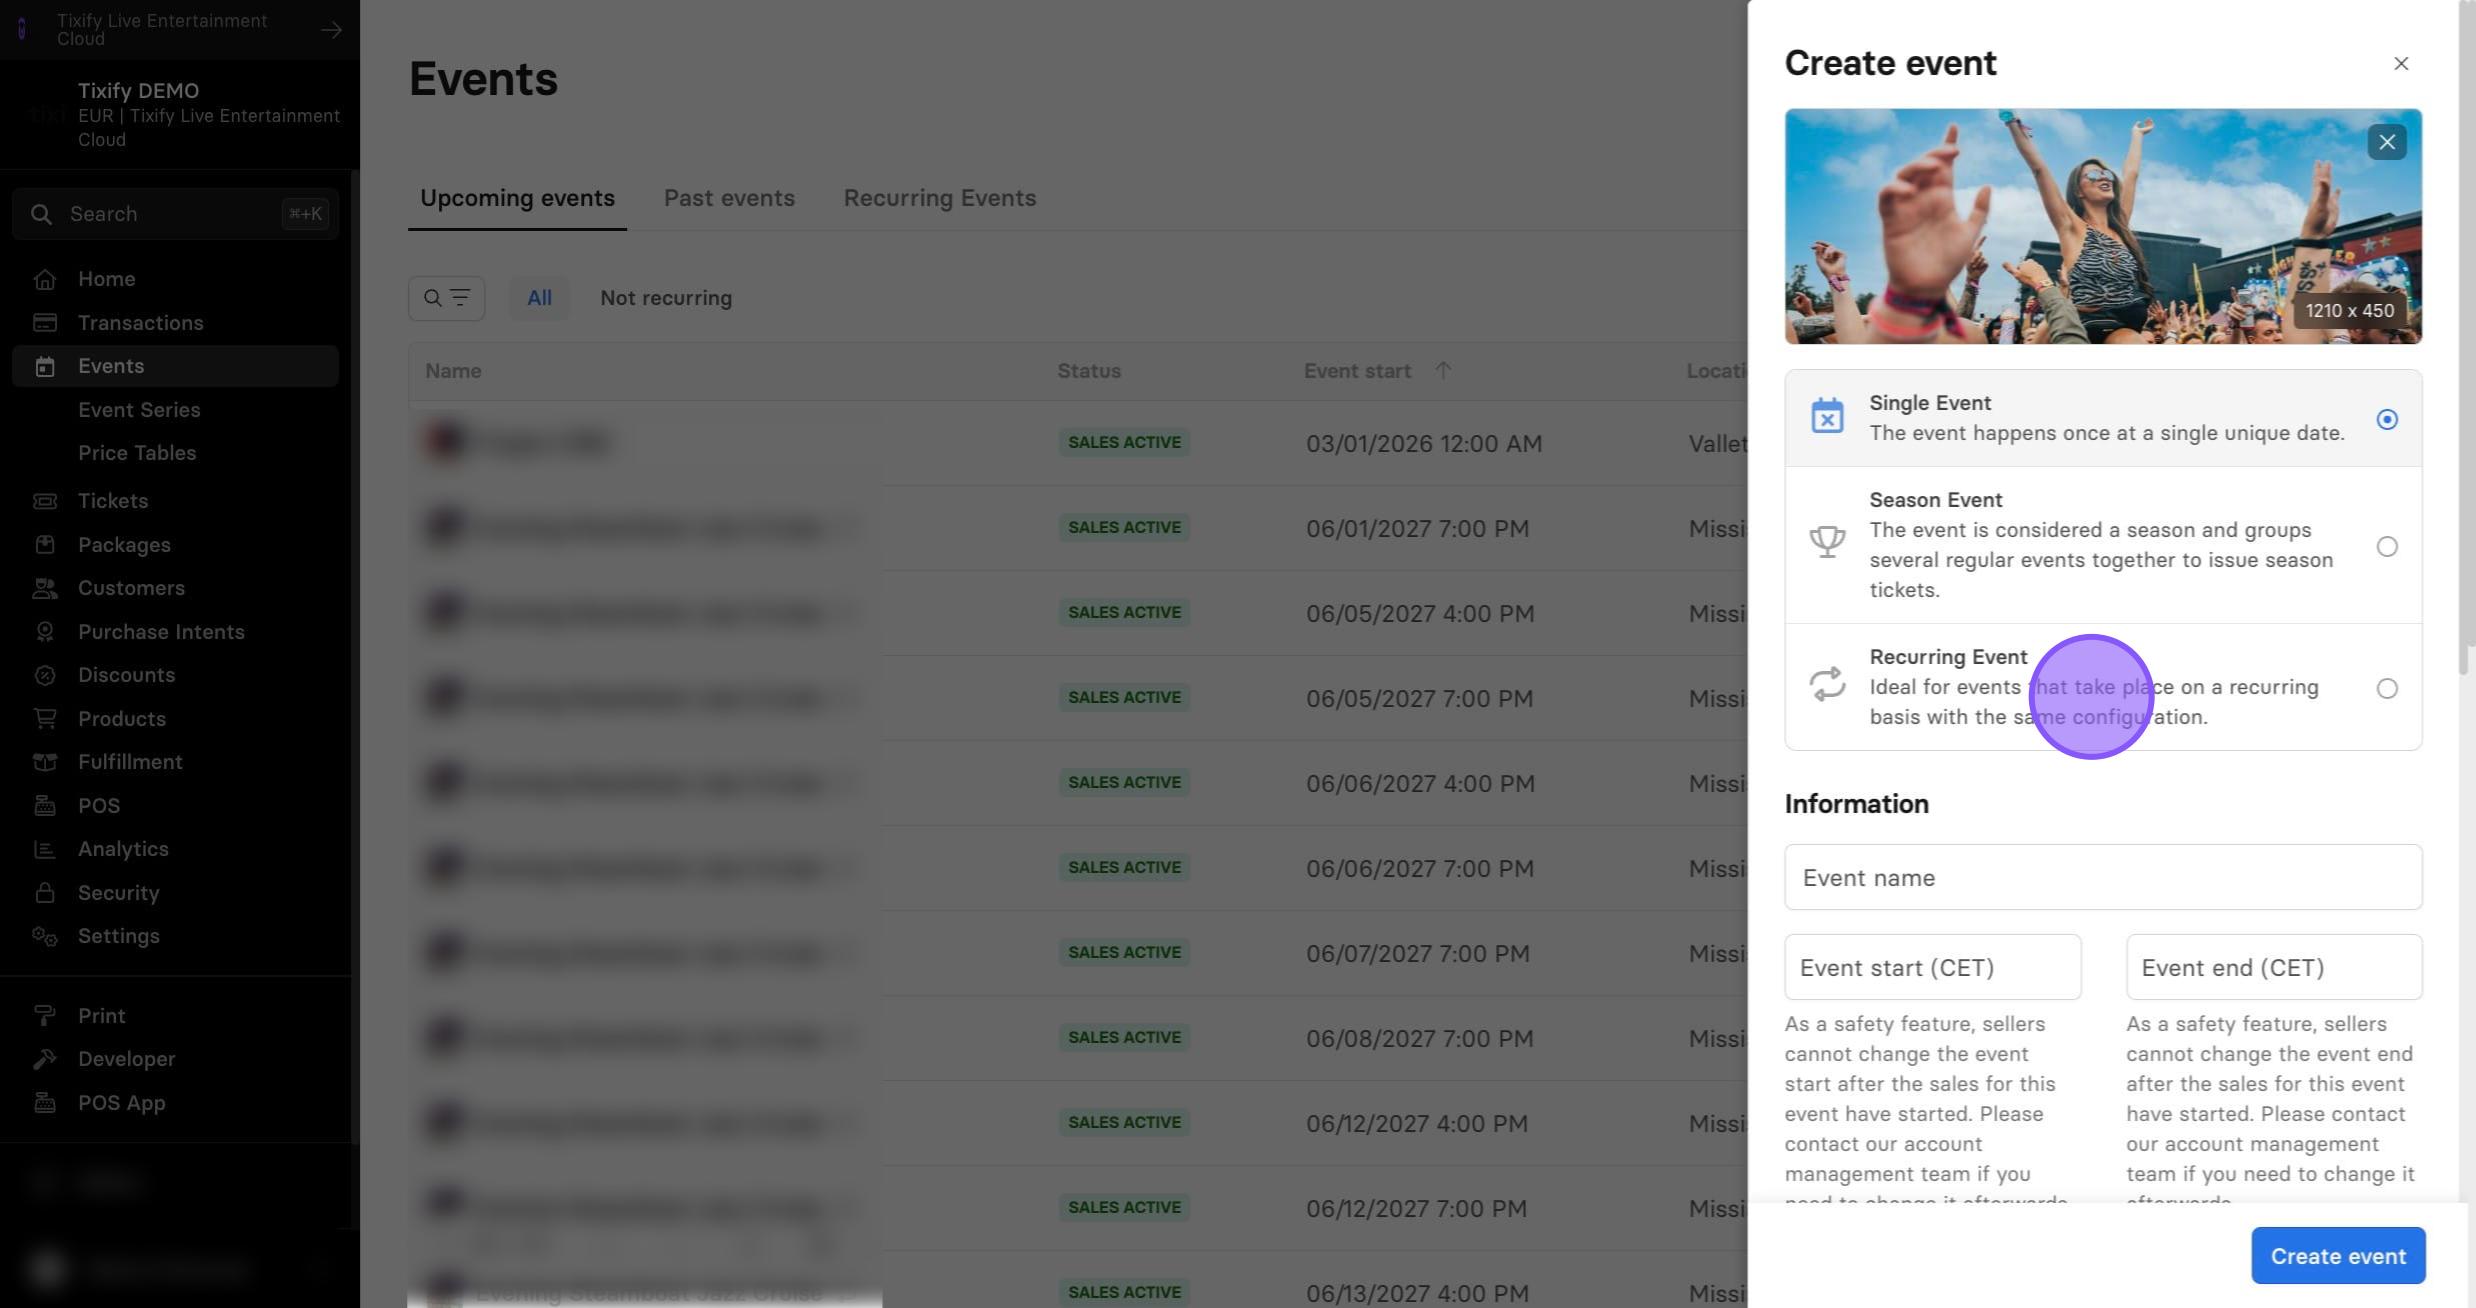Open Event Series submenu item
This screenshot has width=2476, height=1308.
[x=139, y=410]
